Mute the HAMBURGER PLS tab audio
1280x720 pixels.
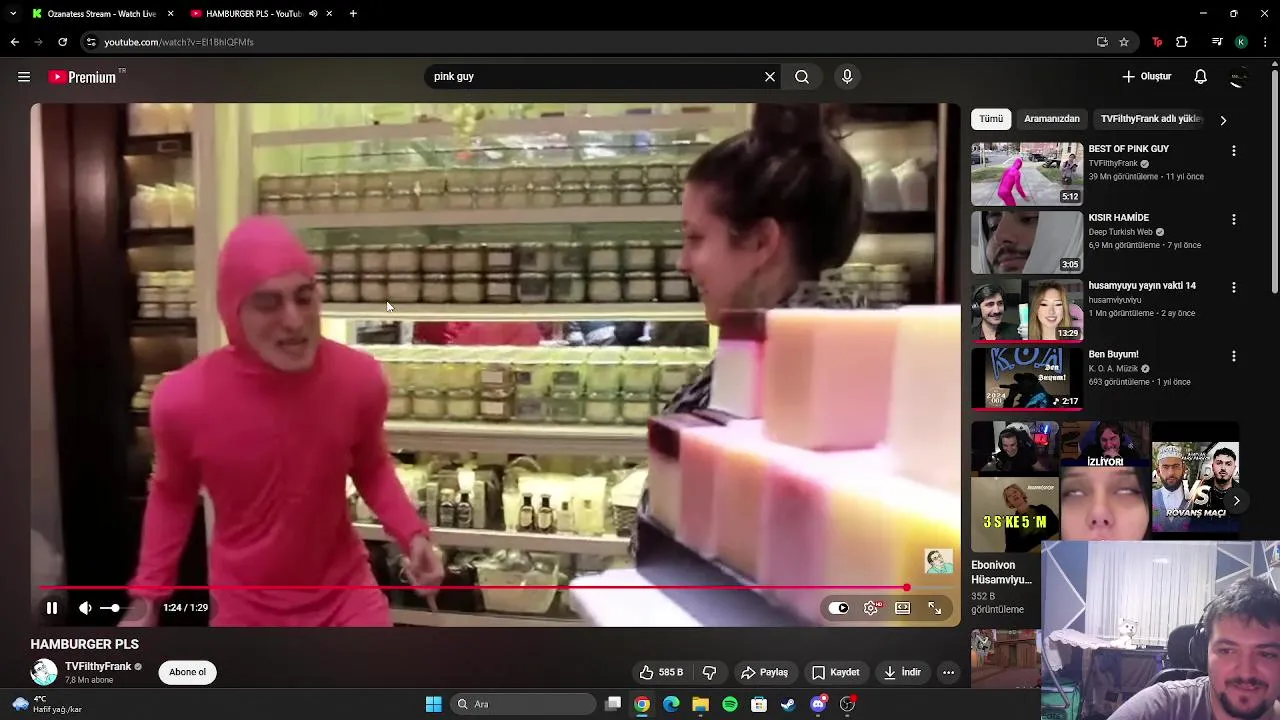coord(313,14)
